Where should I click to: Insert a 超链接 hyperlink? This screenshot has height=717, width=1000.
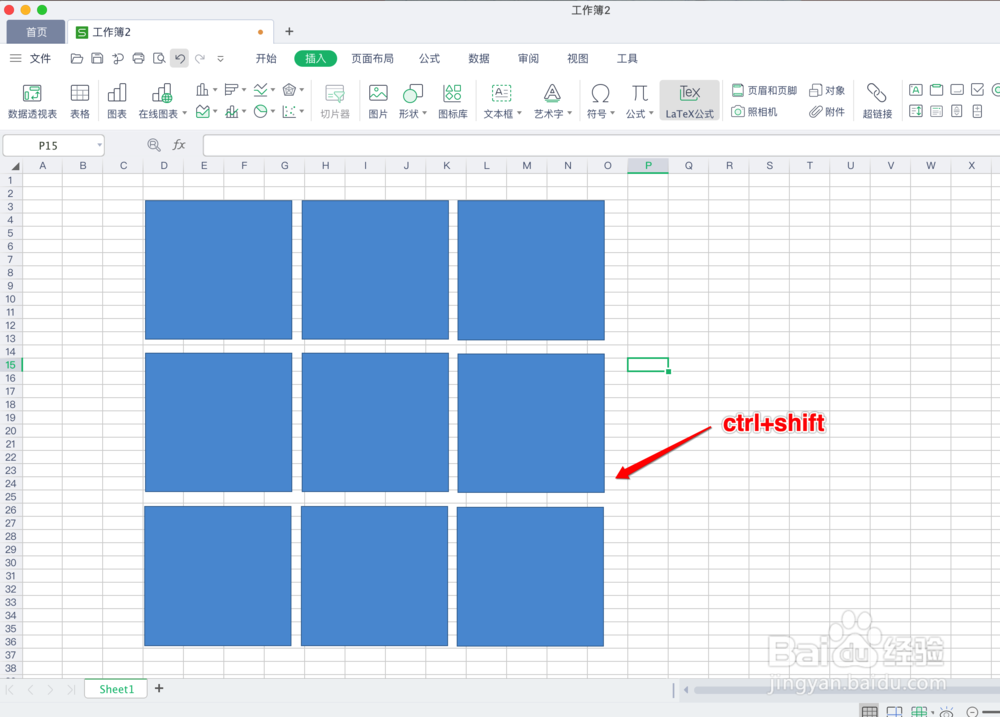coord(877,101)
